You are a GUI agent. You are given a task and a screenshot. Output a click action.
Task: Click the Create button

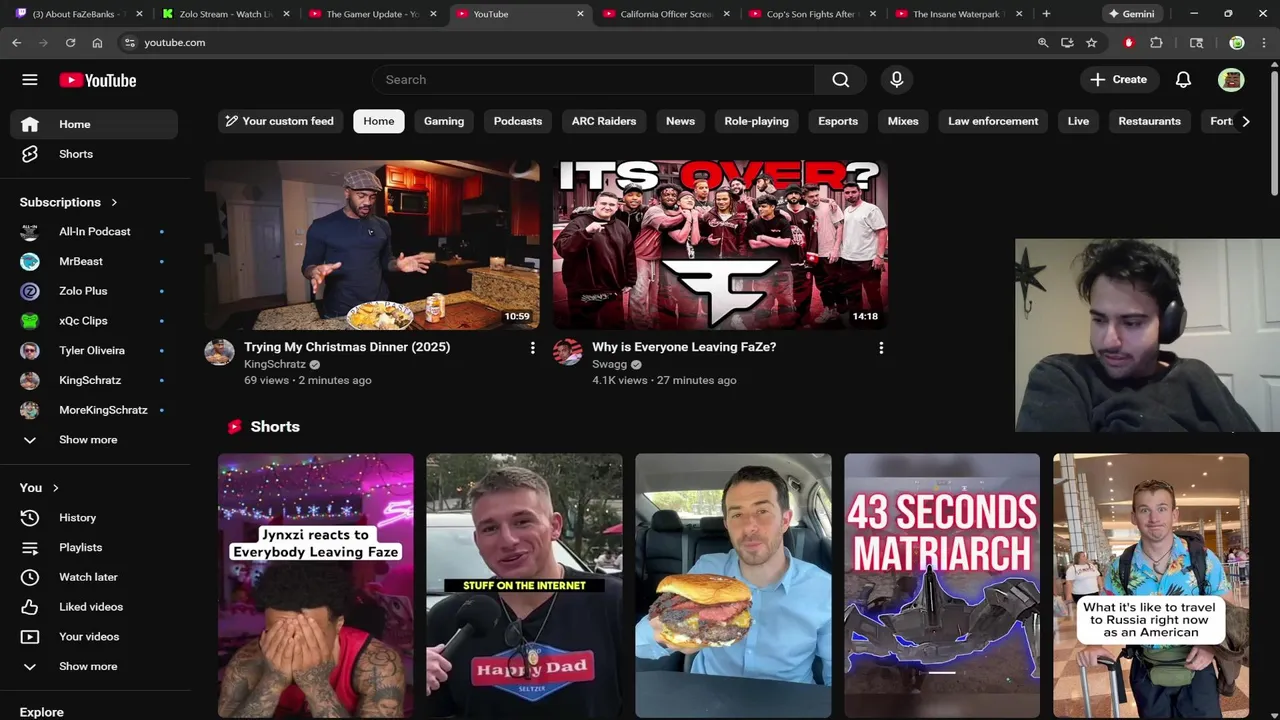coord(1119,80)
